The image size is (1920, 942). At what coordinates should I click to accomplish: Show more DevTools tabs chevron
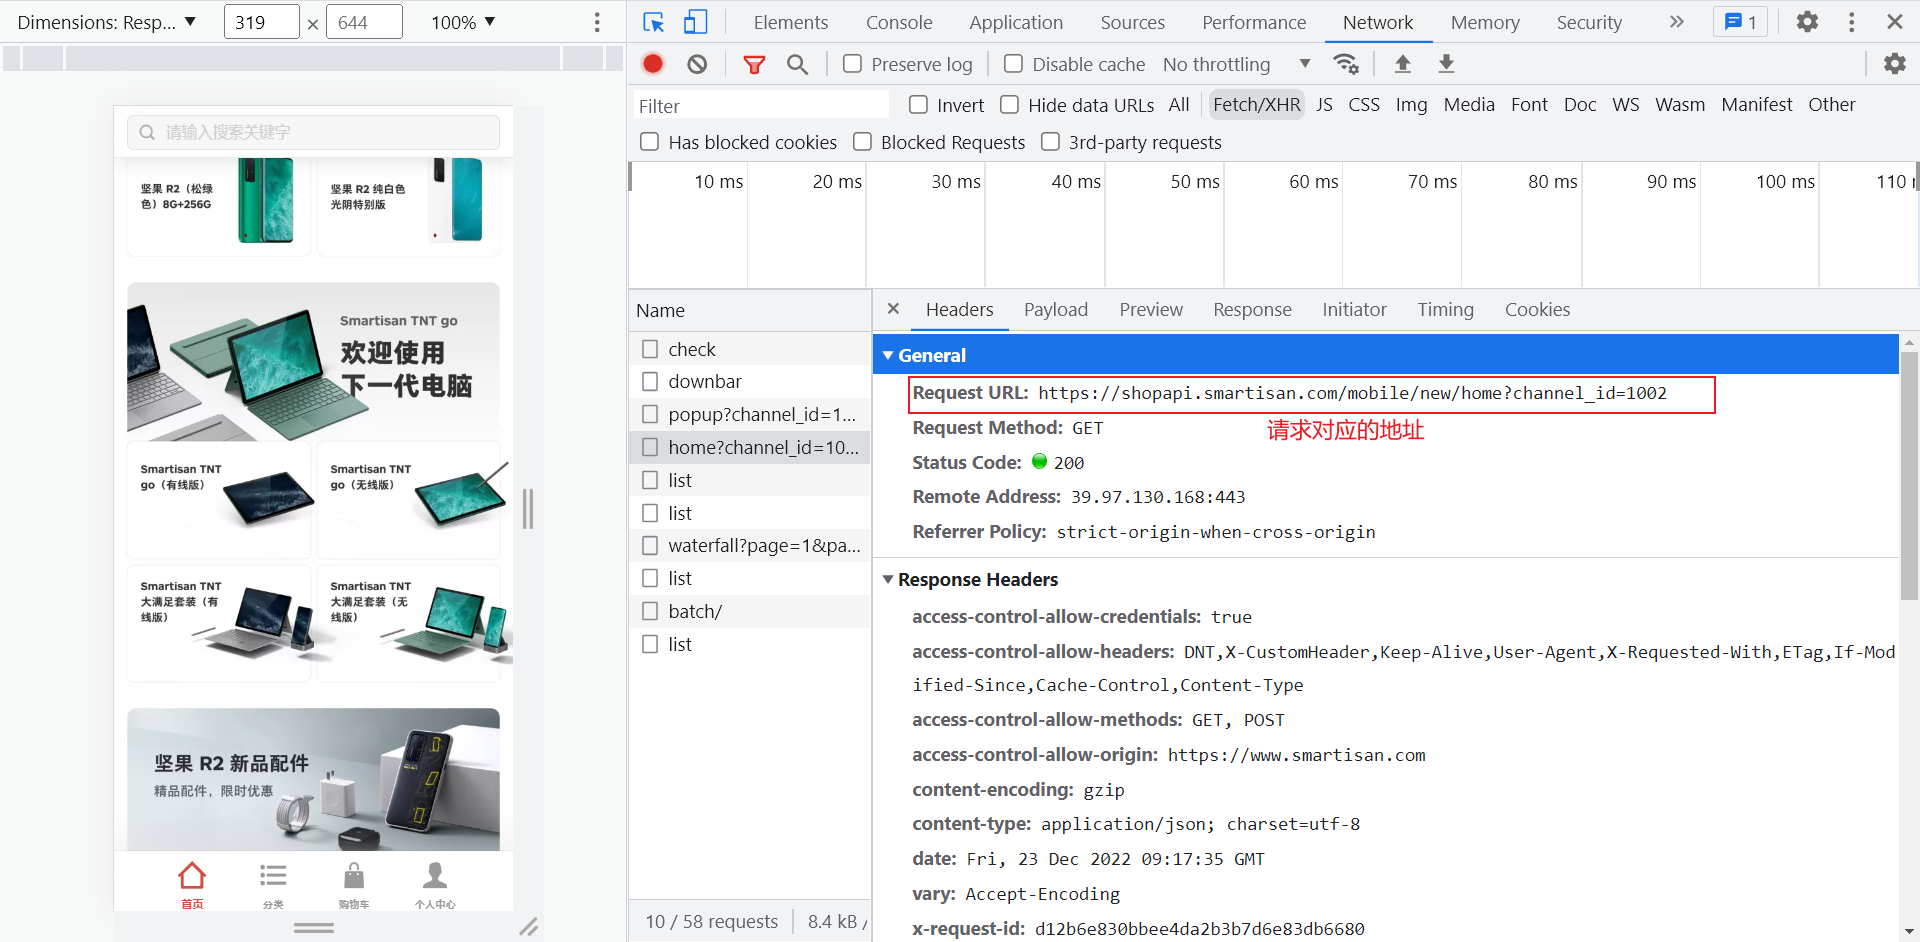[x=1677, y=22]
